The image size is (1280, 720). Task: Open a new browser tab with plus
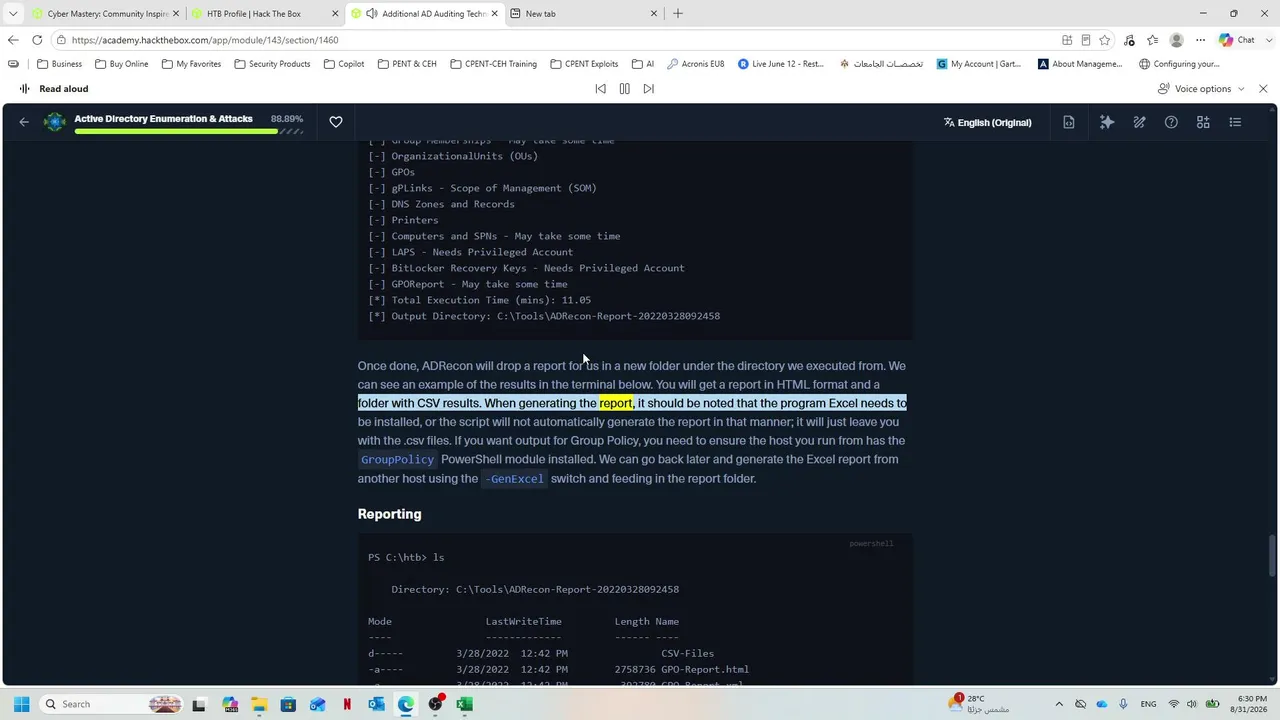tap(678, 14)
